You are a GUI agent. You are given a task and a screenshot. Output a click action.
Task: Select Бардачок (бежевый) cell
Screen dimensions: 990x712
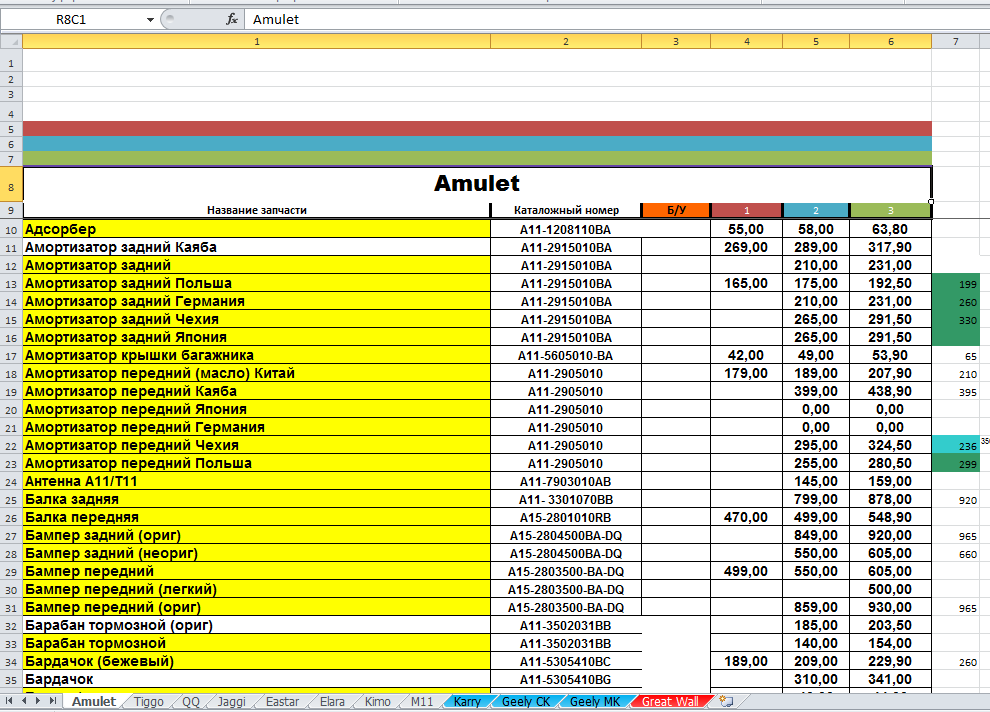click(256, 661)
